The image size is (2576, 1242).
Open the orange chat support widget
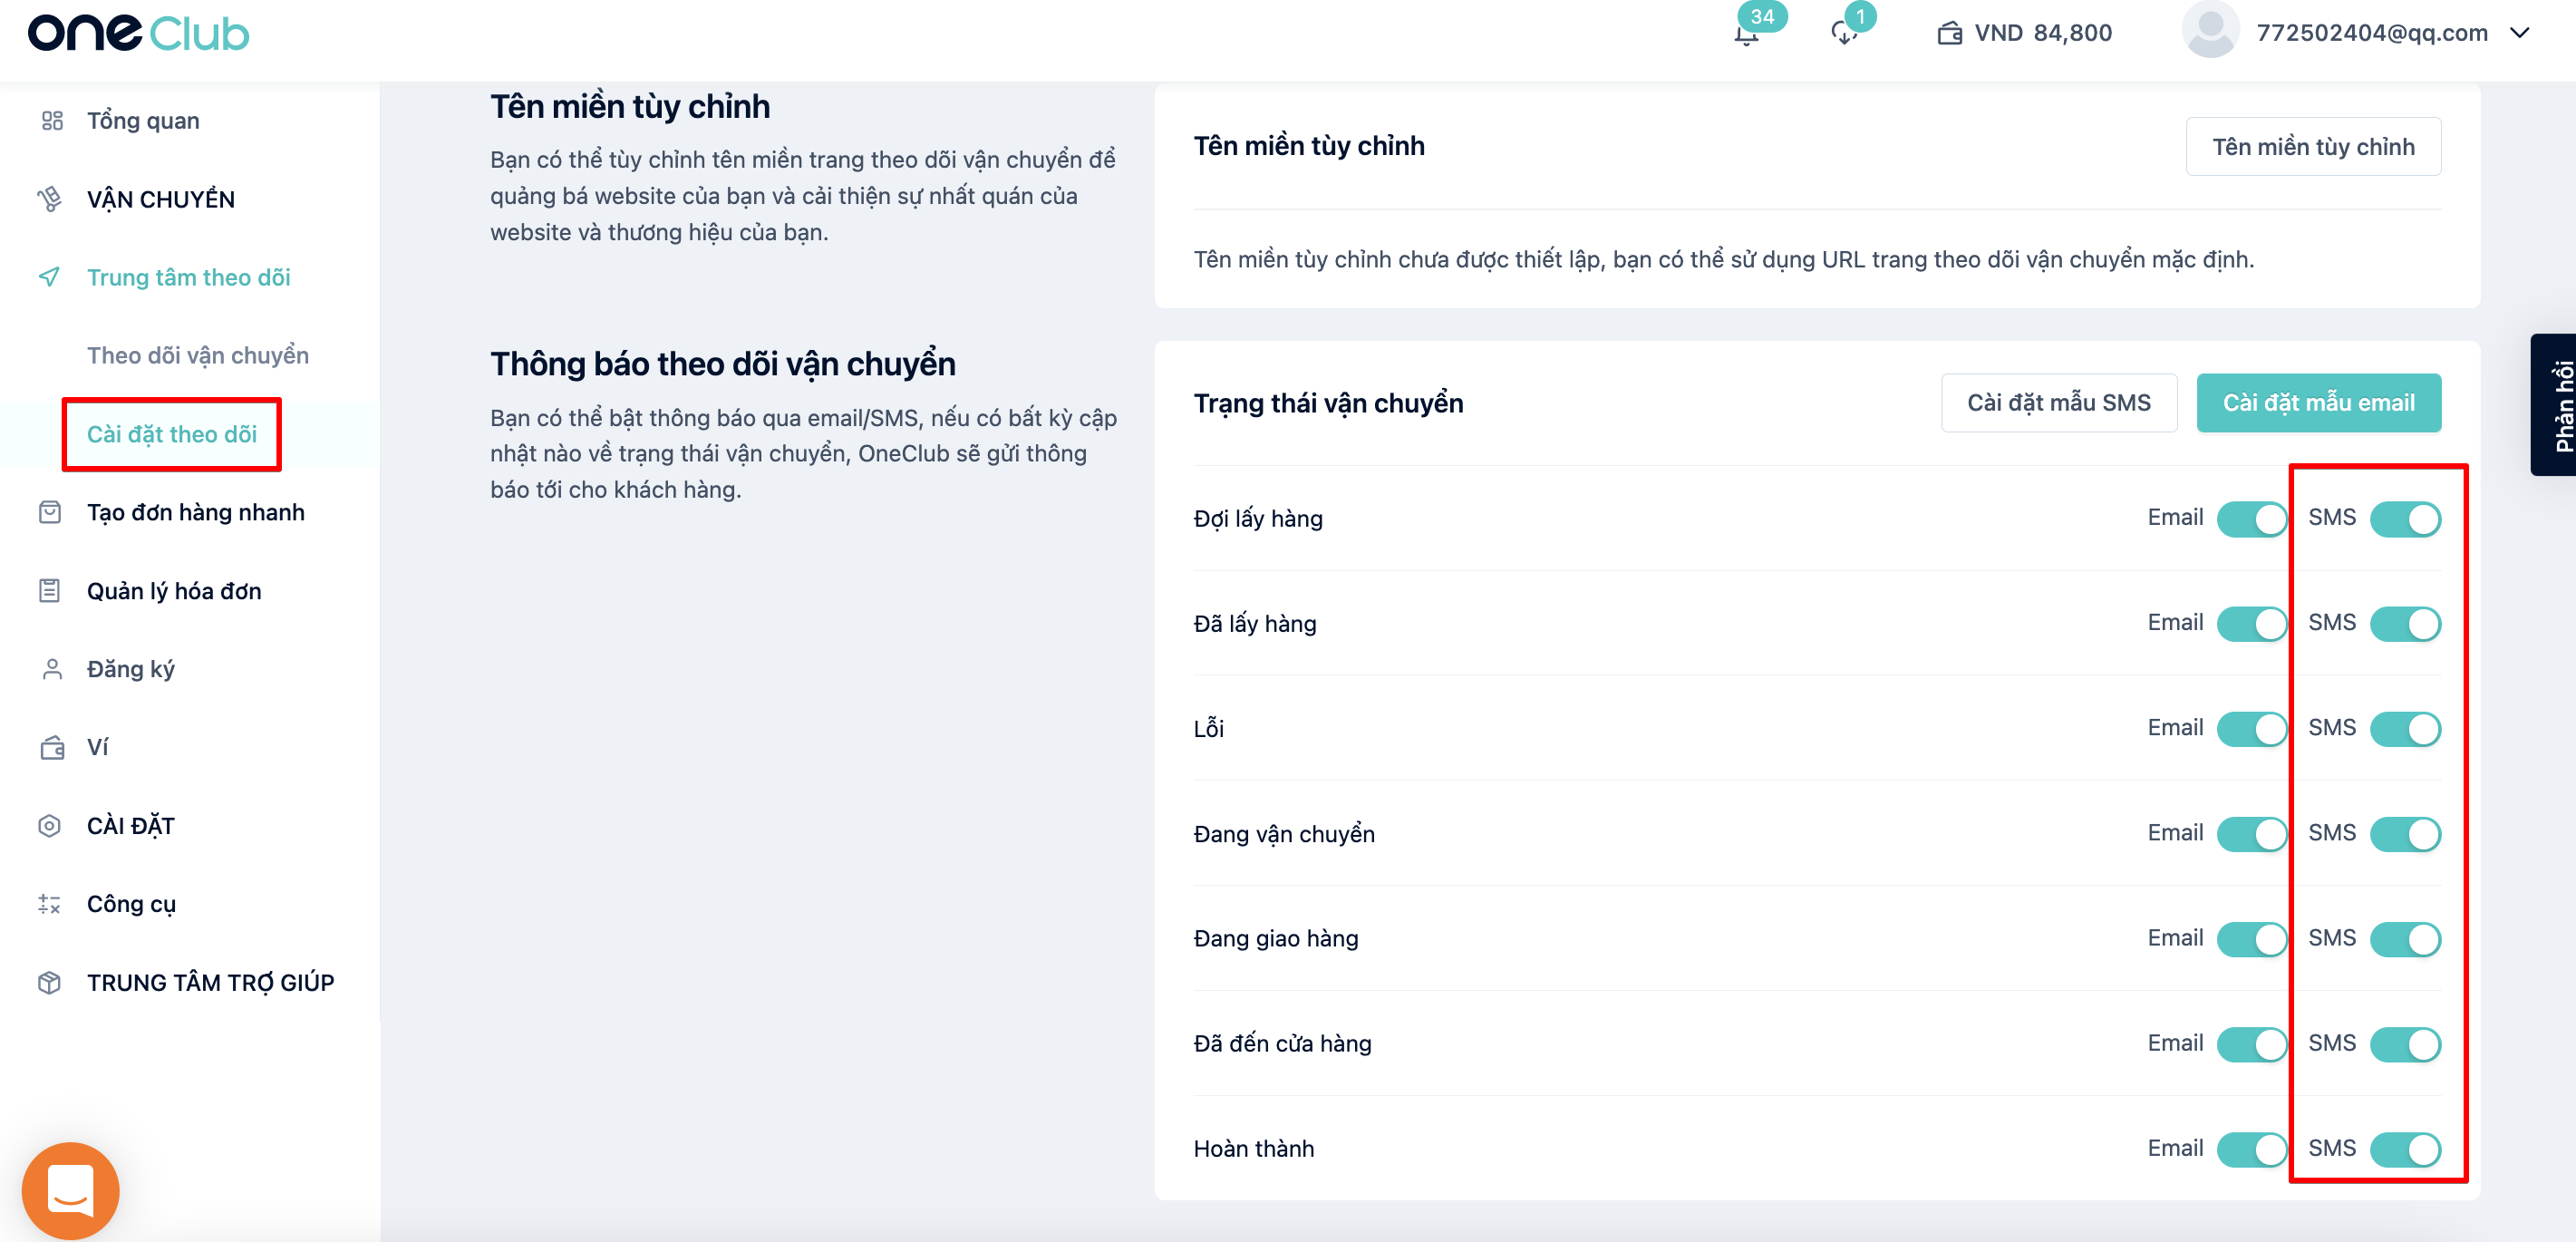(70, 1190)
